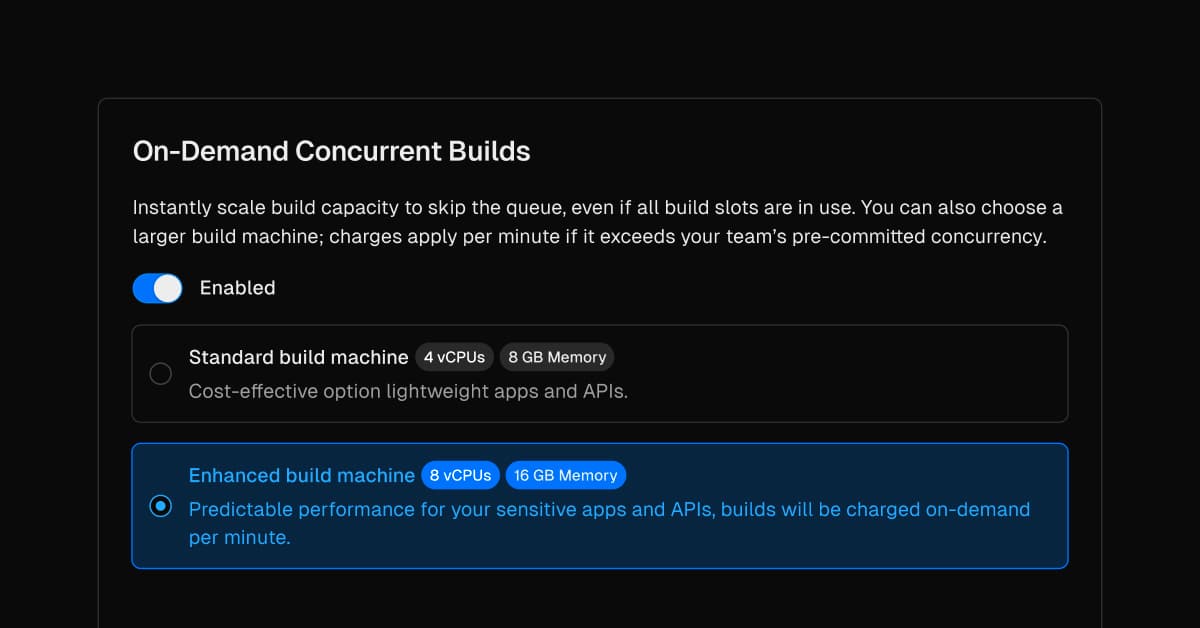Click the On-Demand Concurrent Builds heading

(x=331, y=152)
